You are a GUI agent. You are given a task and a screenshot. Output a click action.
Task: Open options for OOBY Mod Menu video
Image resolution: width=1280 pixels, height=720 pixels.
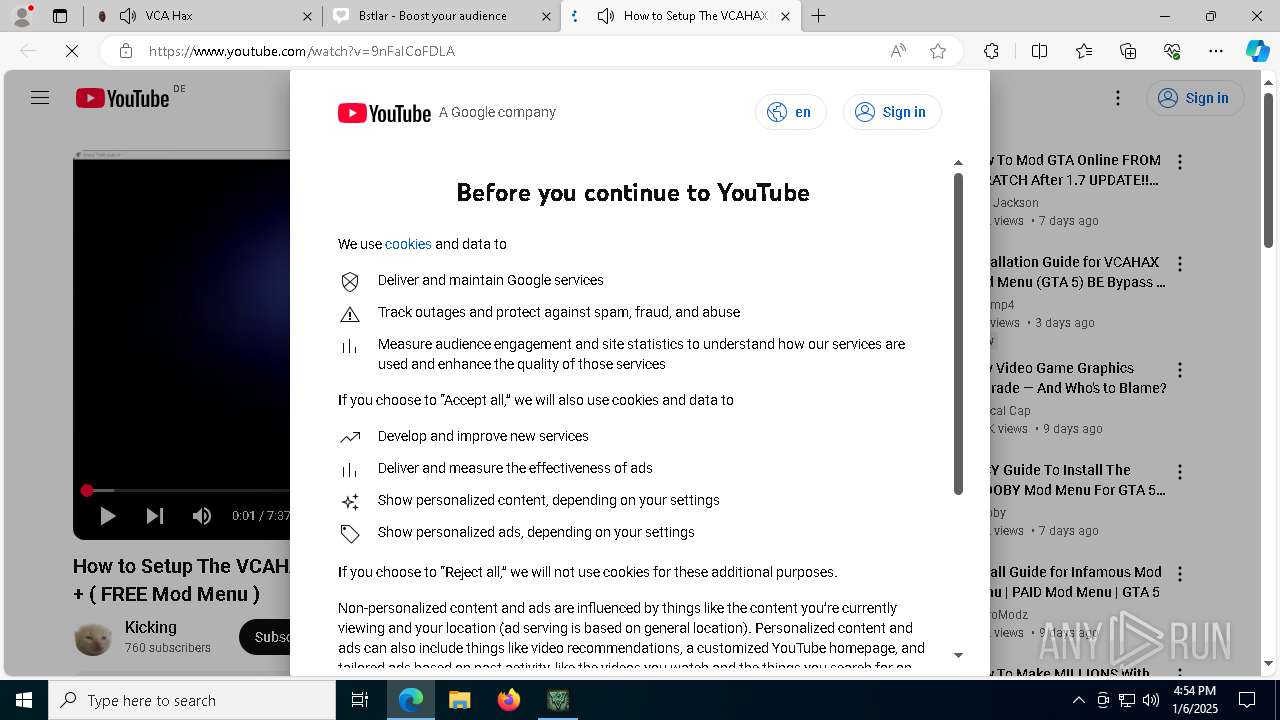[x=1180, y=472]
